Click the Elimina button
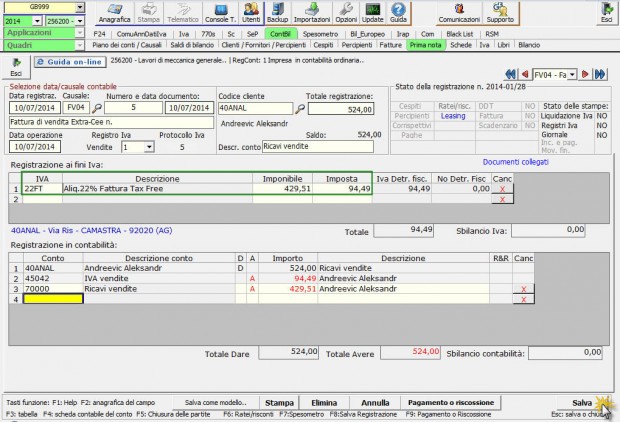 click(324, 403)
